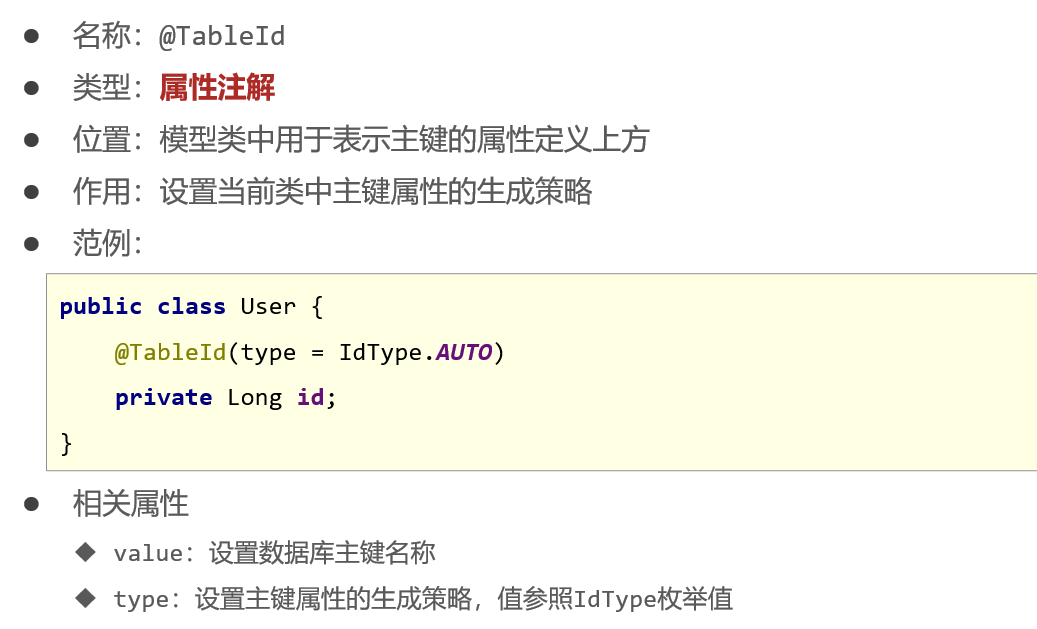Click the 模型类中用于表示主键的属性定义上方 text
This screenshot has width=1037, height=629.
404,140
